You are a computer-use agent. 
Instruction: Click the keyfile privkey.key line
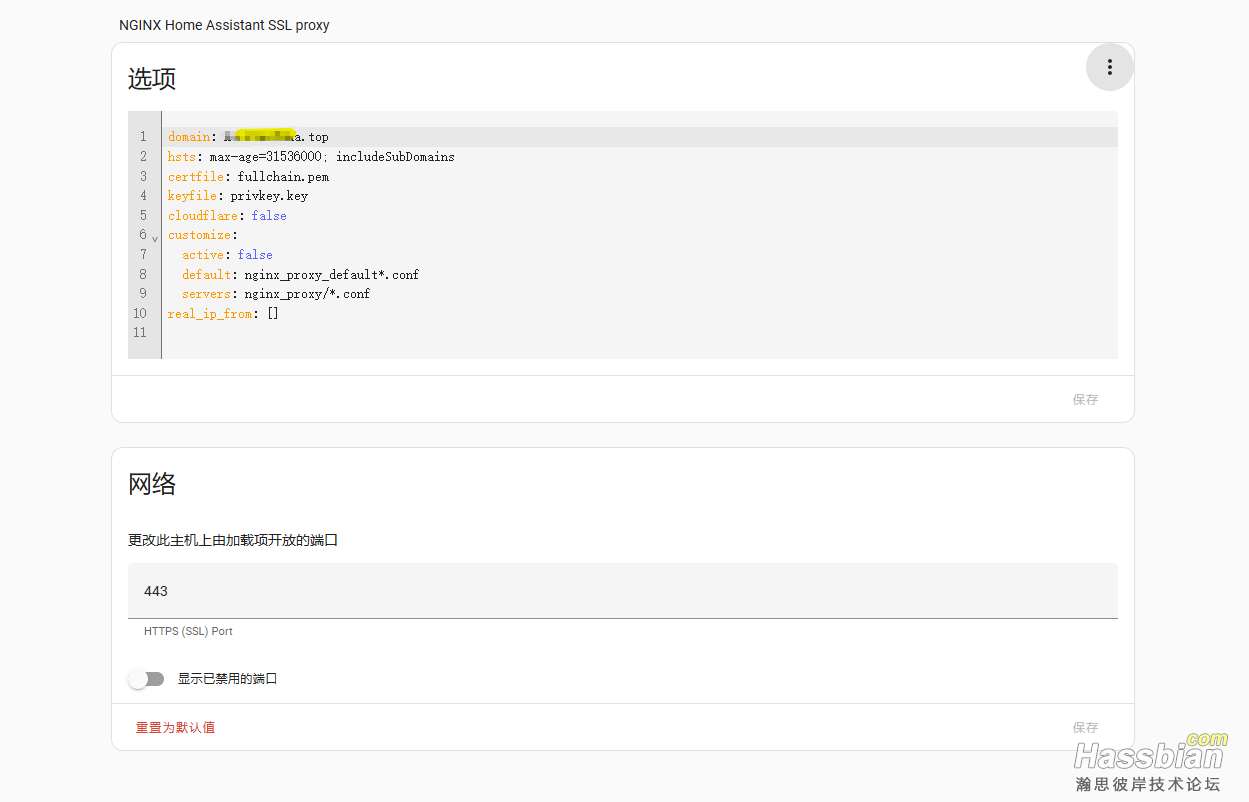(x=238, y=196)
